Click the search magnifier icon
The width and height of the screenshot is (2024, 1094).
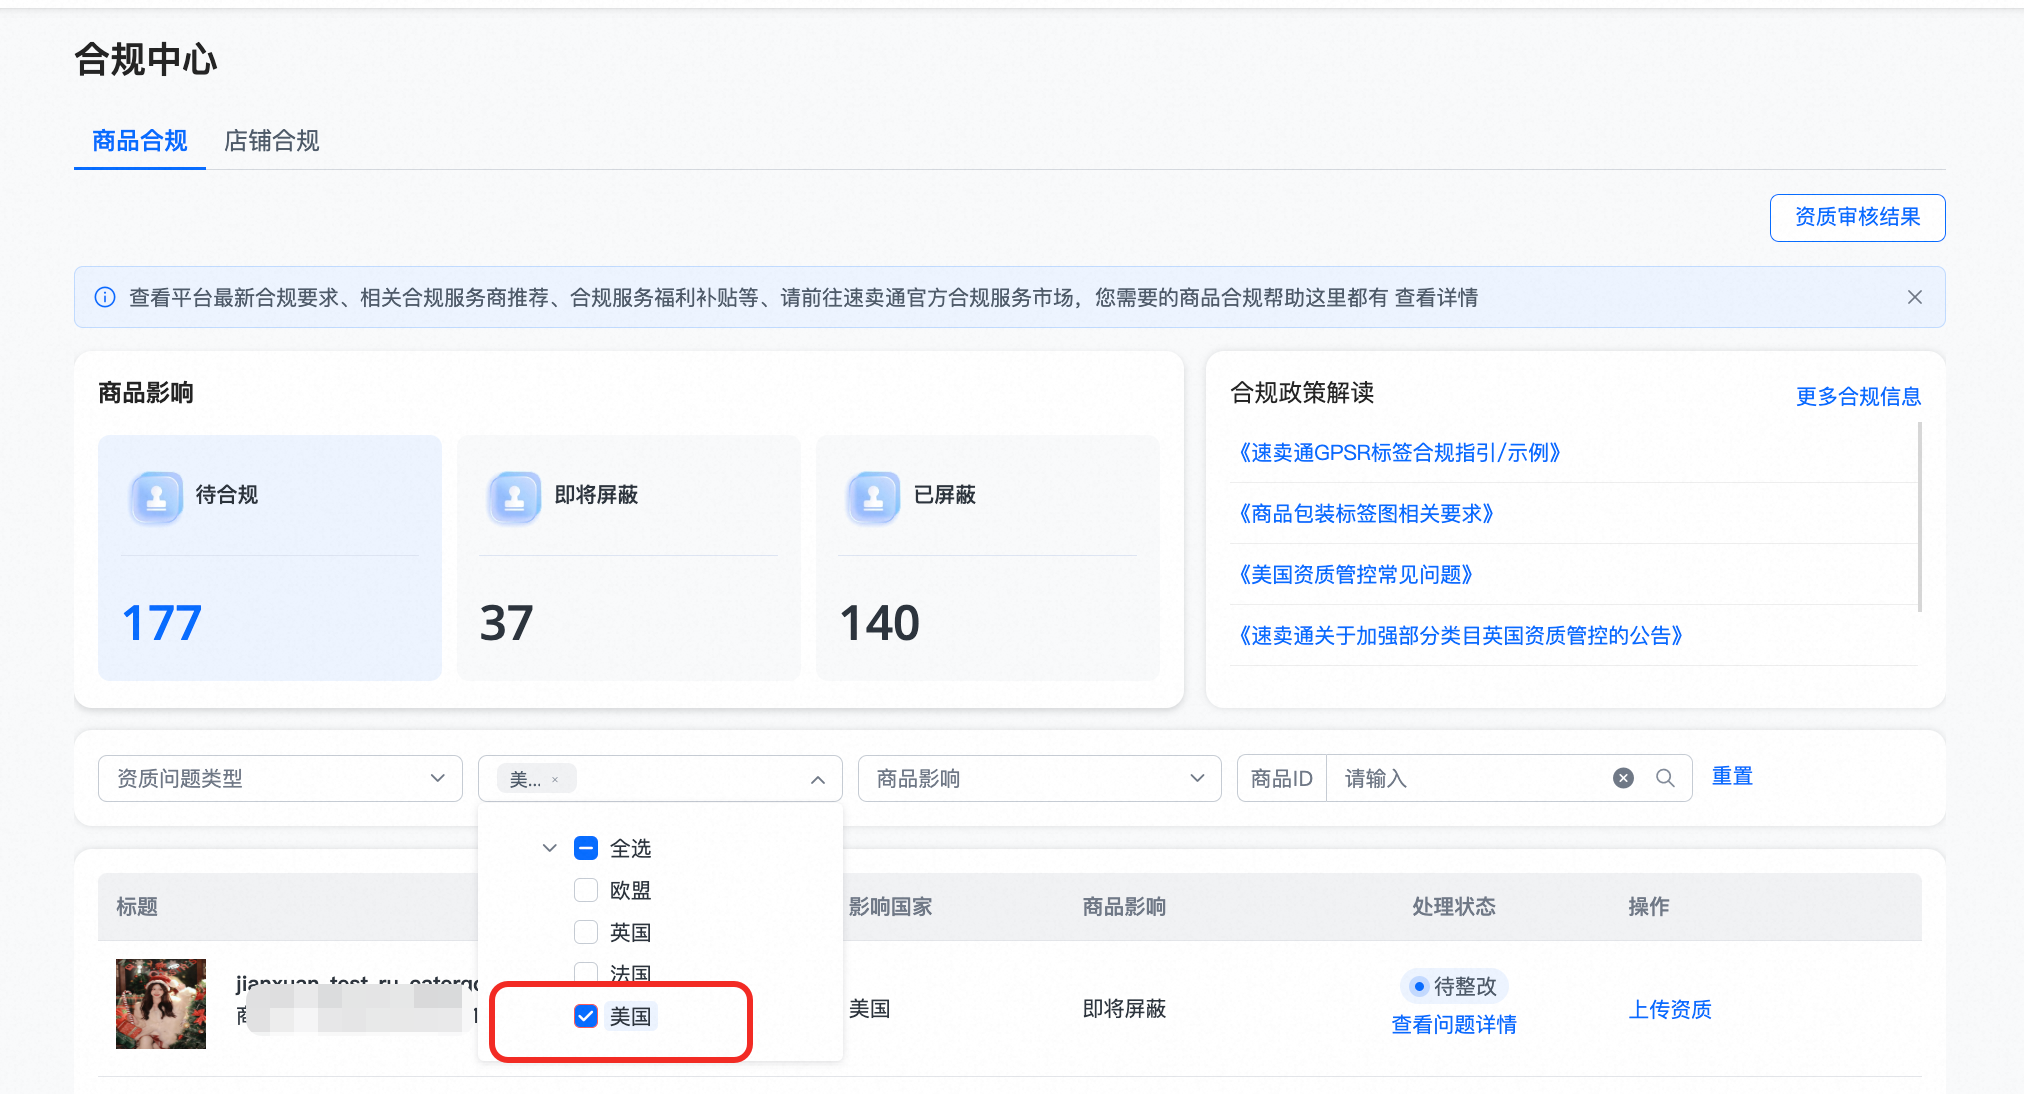pos(1665,778)
